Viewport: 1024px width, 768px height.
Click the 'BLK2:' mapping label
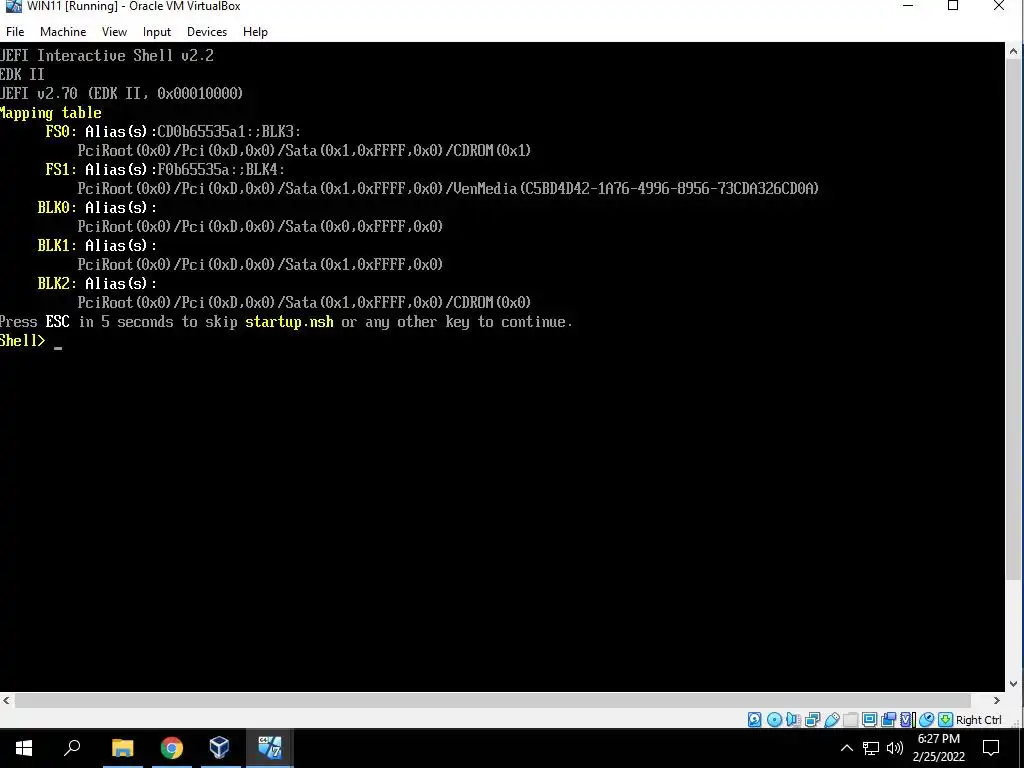[x=57, y=283]
